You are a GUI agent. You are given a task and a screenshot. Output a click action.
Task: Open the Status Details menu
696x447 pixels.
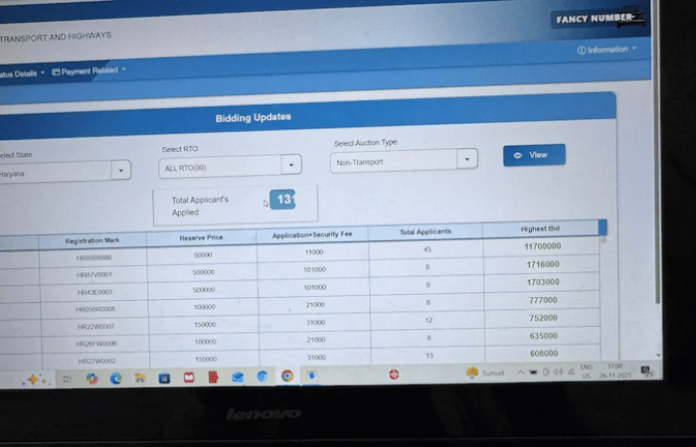pyautogui.click(x=20, y=73)
